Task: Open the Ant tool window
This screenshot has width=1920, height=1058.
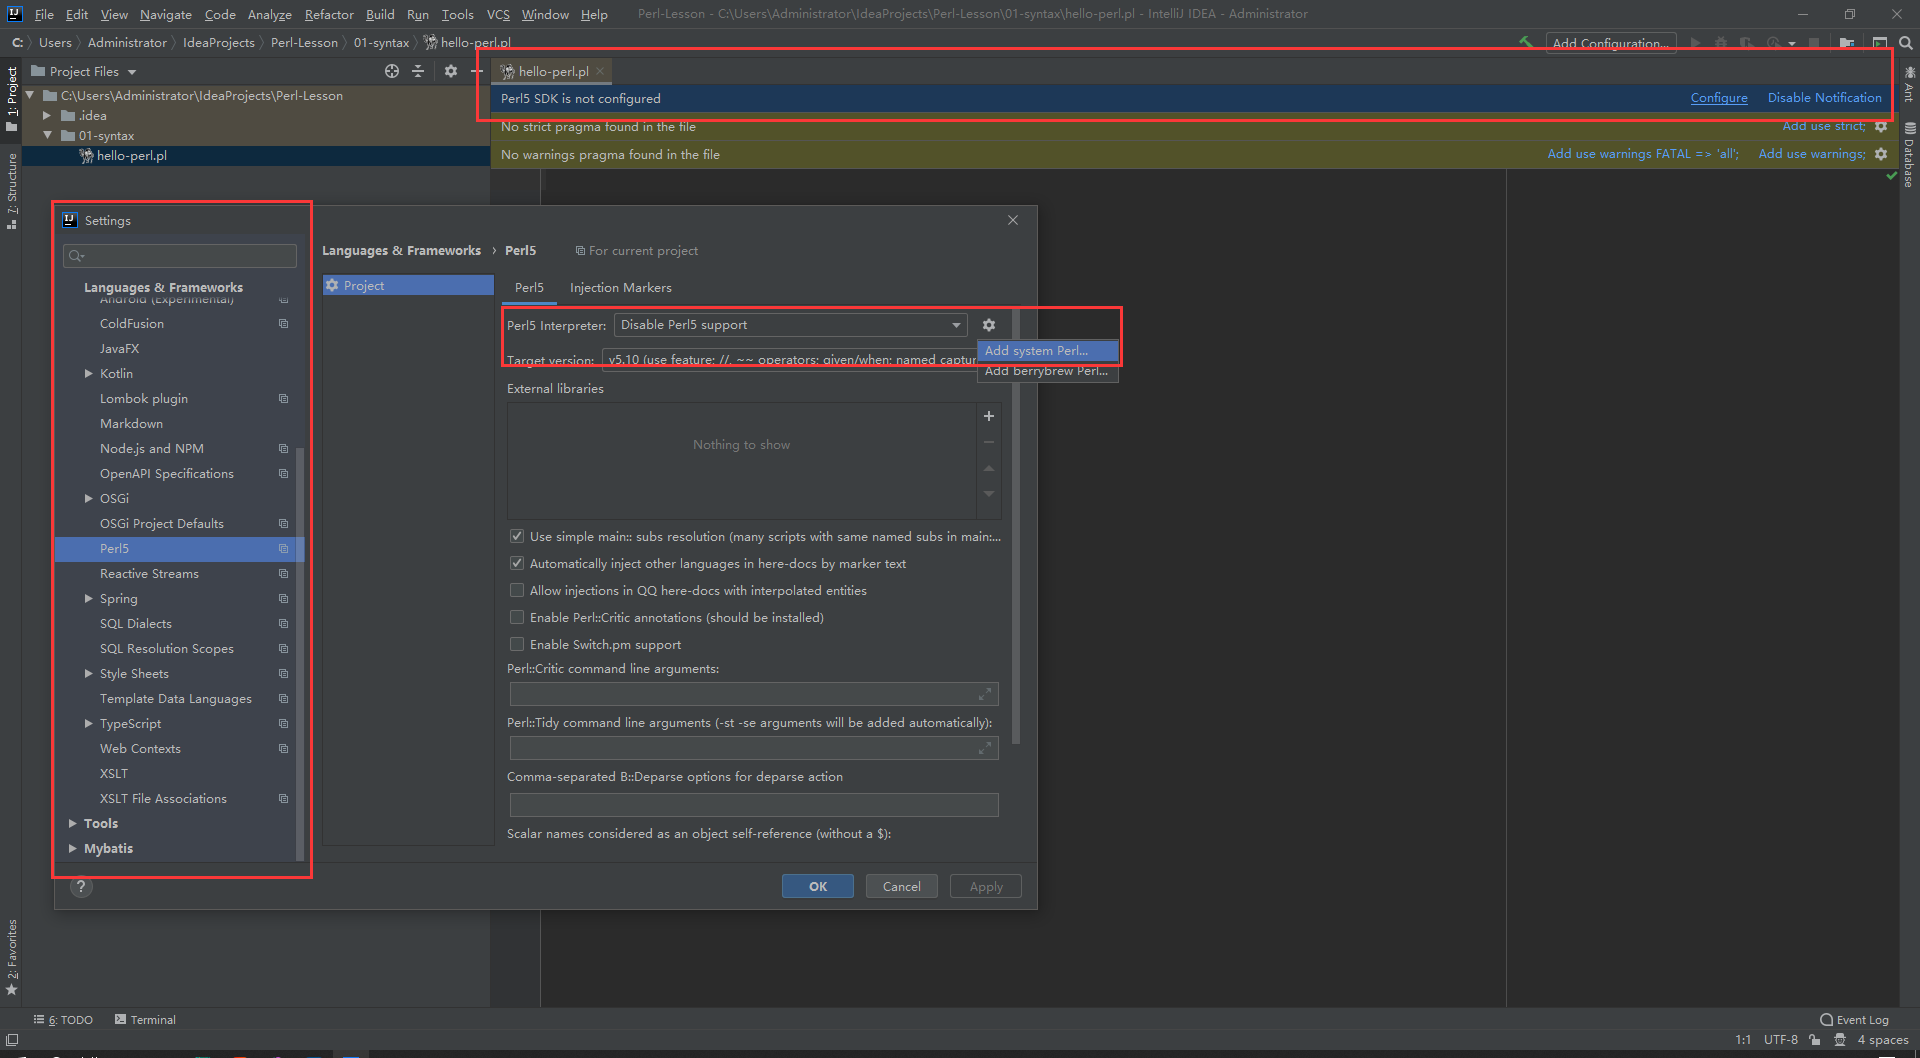Action: click(x=1910, y=85)
